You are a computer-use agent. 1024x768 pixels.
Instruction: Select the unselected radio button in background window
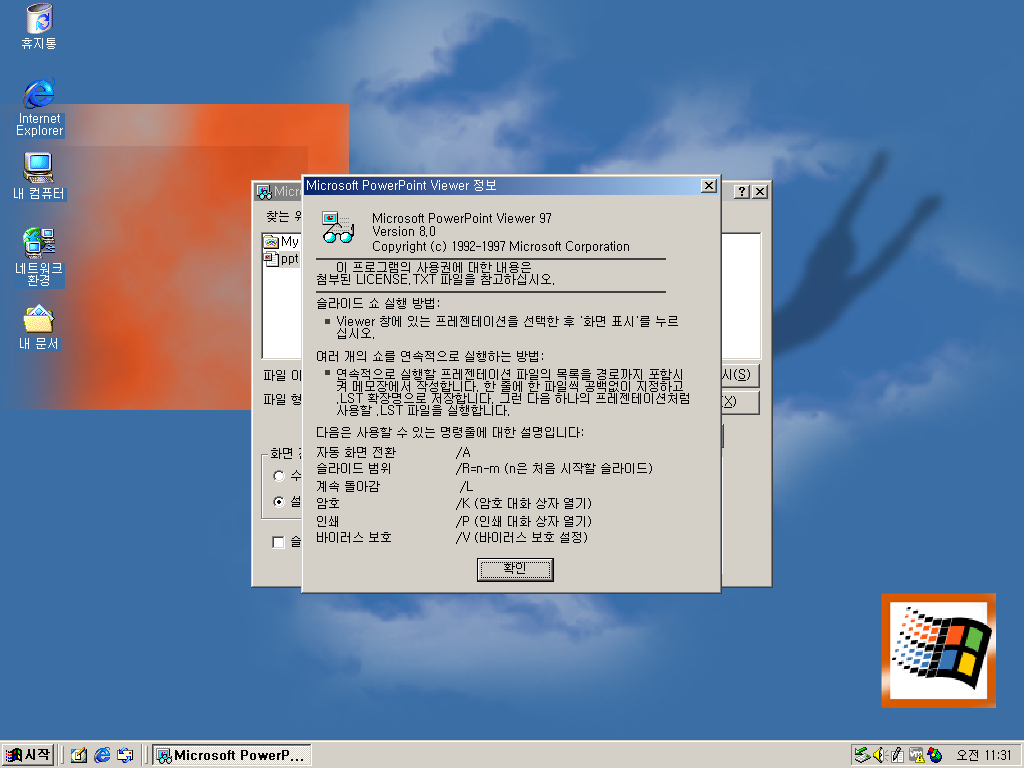279,475
